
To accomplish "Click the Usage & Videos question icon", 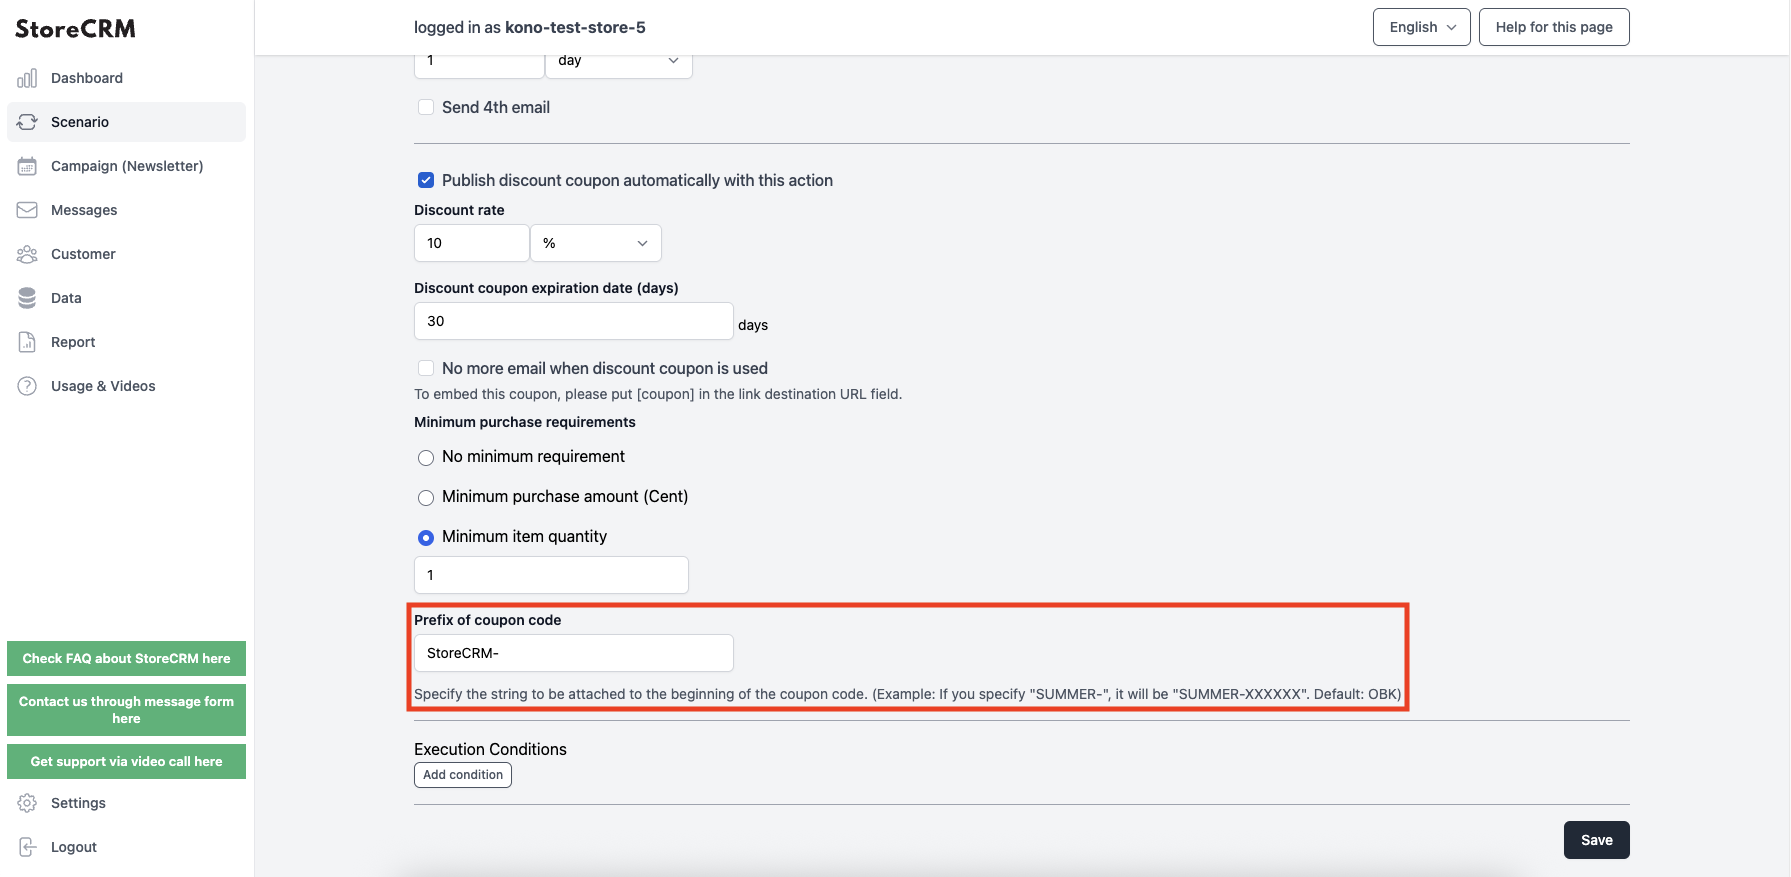I will (x=27, y=386).
